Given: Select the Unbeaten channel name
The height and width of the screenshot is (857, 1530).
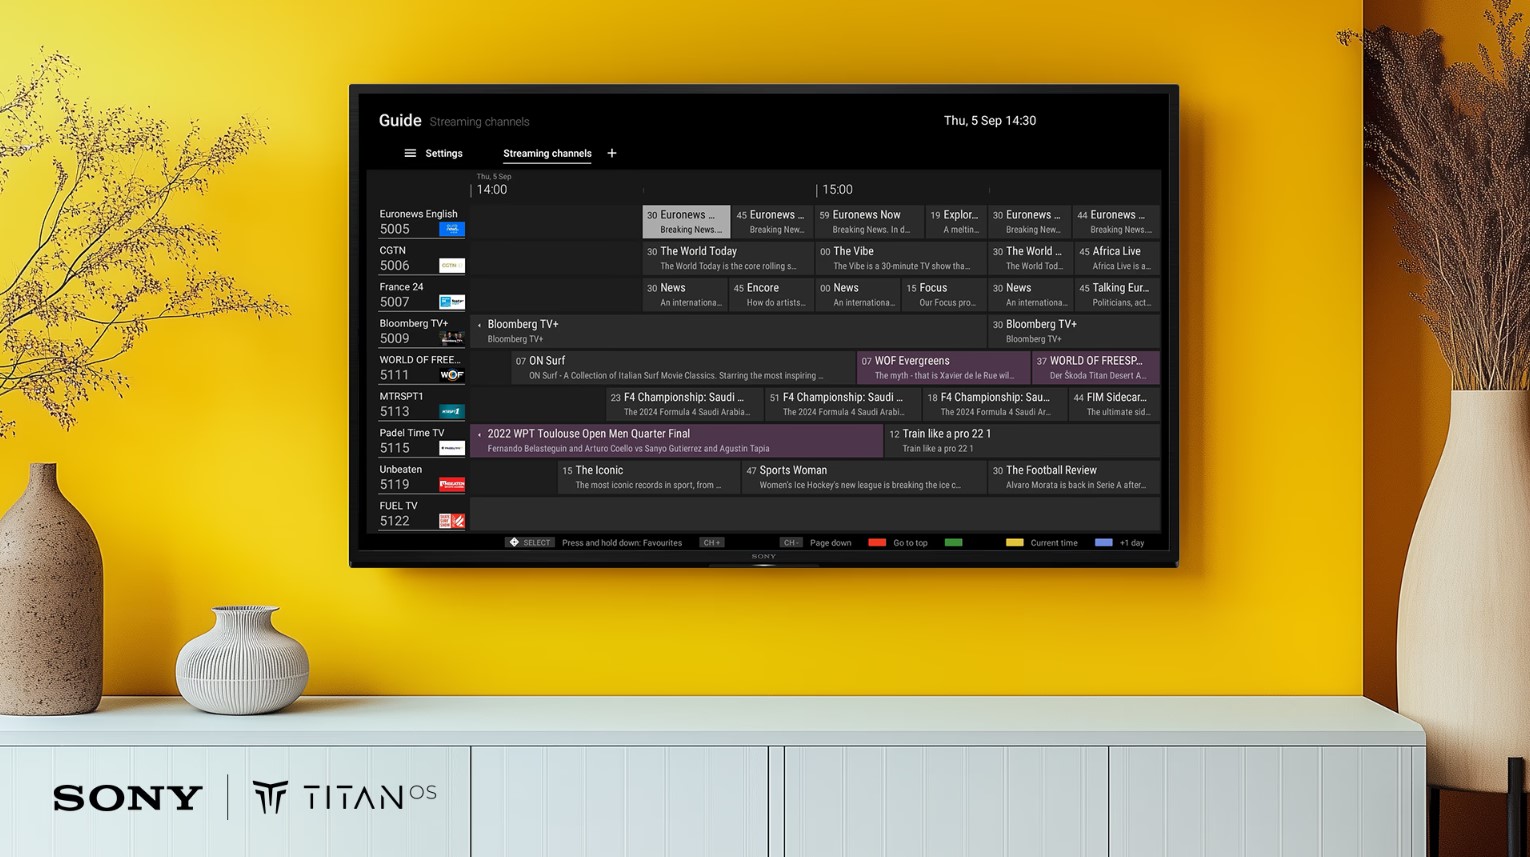Looking at the screenshot, I should (401, 469).
